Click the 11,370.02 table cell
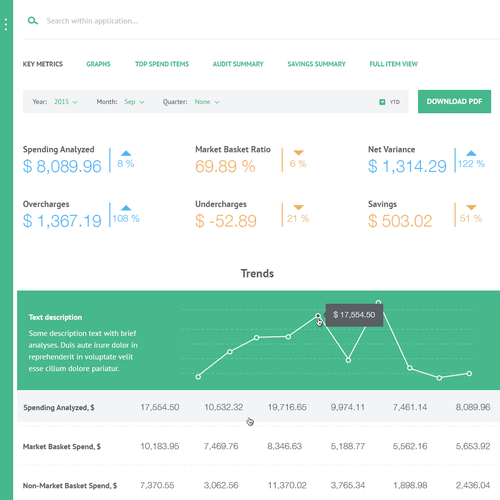 point(287,485)
